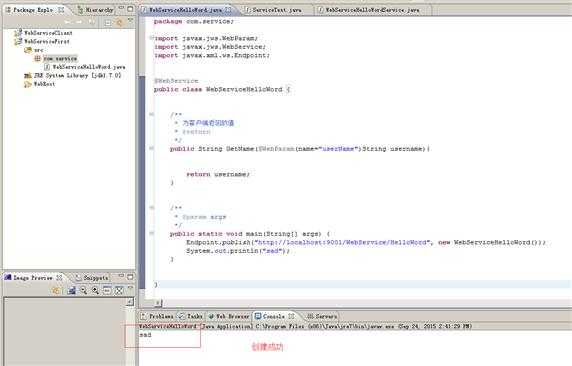Open the Problems tab
The width and height of the screenshot is (572, 366).
tap(158, 316)
